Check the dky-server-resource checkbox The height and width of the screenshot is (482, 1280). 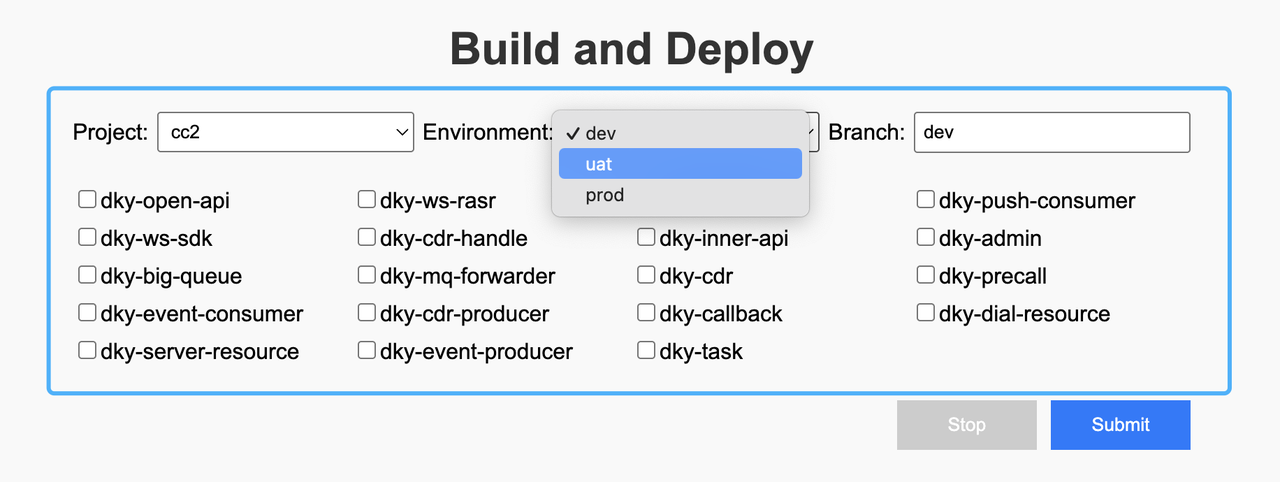87,351
